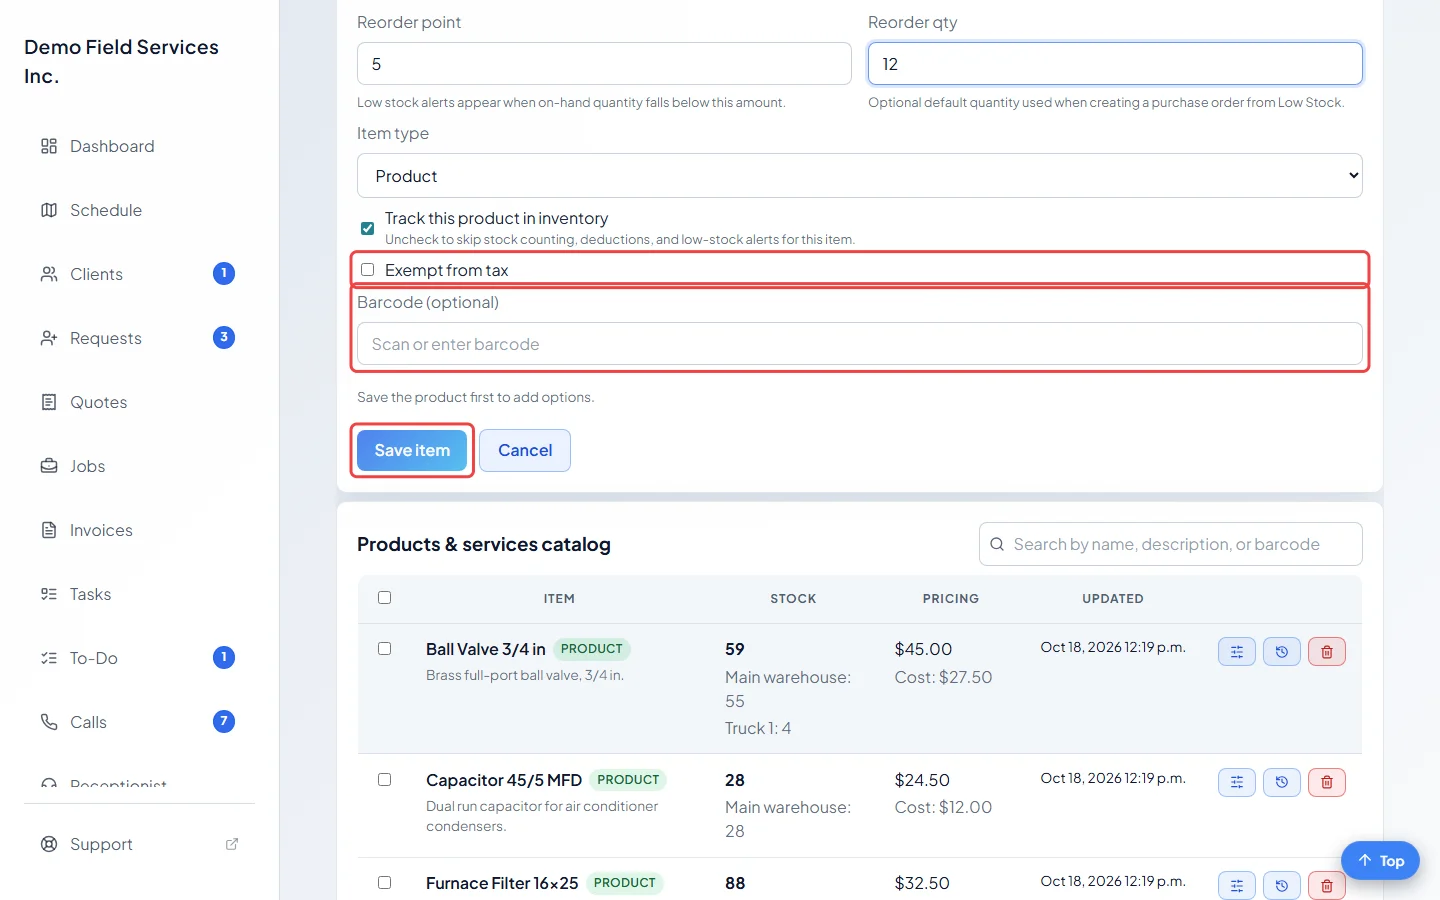View history for Capacitor 45/5 MFD
The width and height of the screenshot is (1440, 900).
(x=1282, y=782)
